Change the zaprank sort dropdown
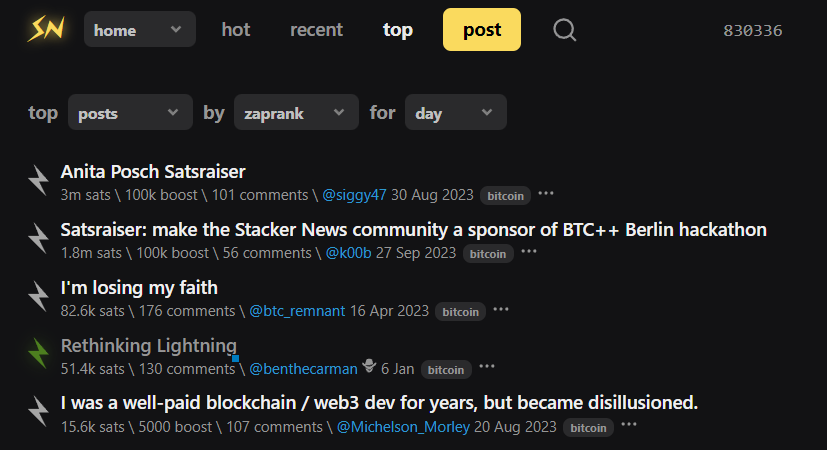This screenshot has height=450, width=827. tap(295, 113)
